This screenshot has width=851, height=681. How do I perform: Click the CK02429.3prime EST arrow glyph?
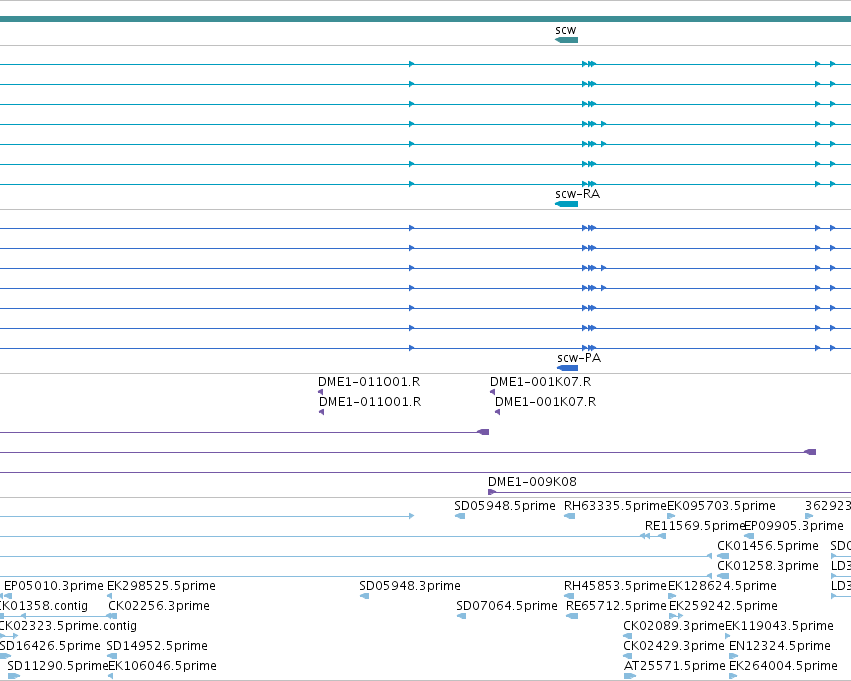(x=628, y=656)
